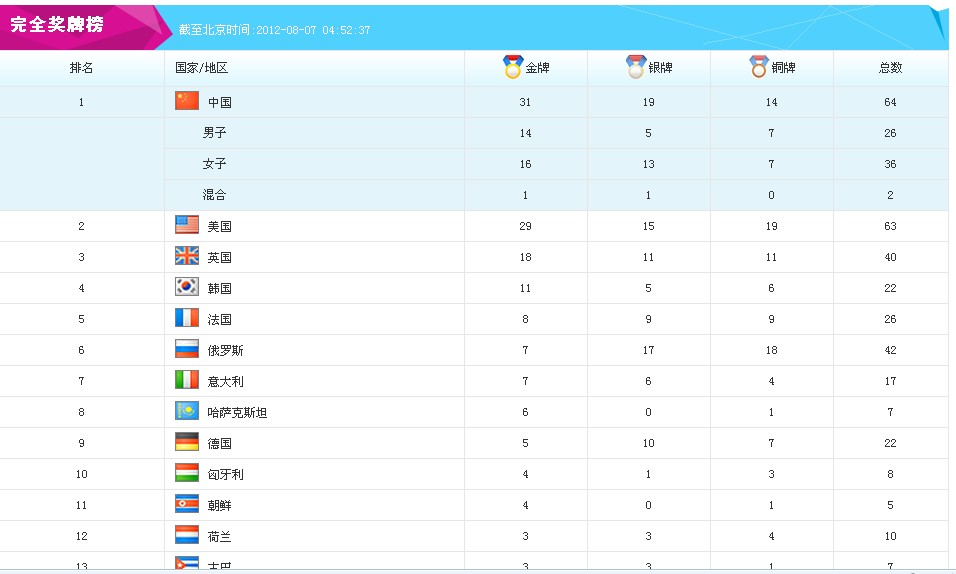Screen dimensions: 956x574
Task: Click the South Korea flag icon
Action: pyautogui.click(x=187, y=287)
